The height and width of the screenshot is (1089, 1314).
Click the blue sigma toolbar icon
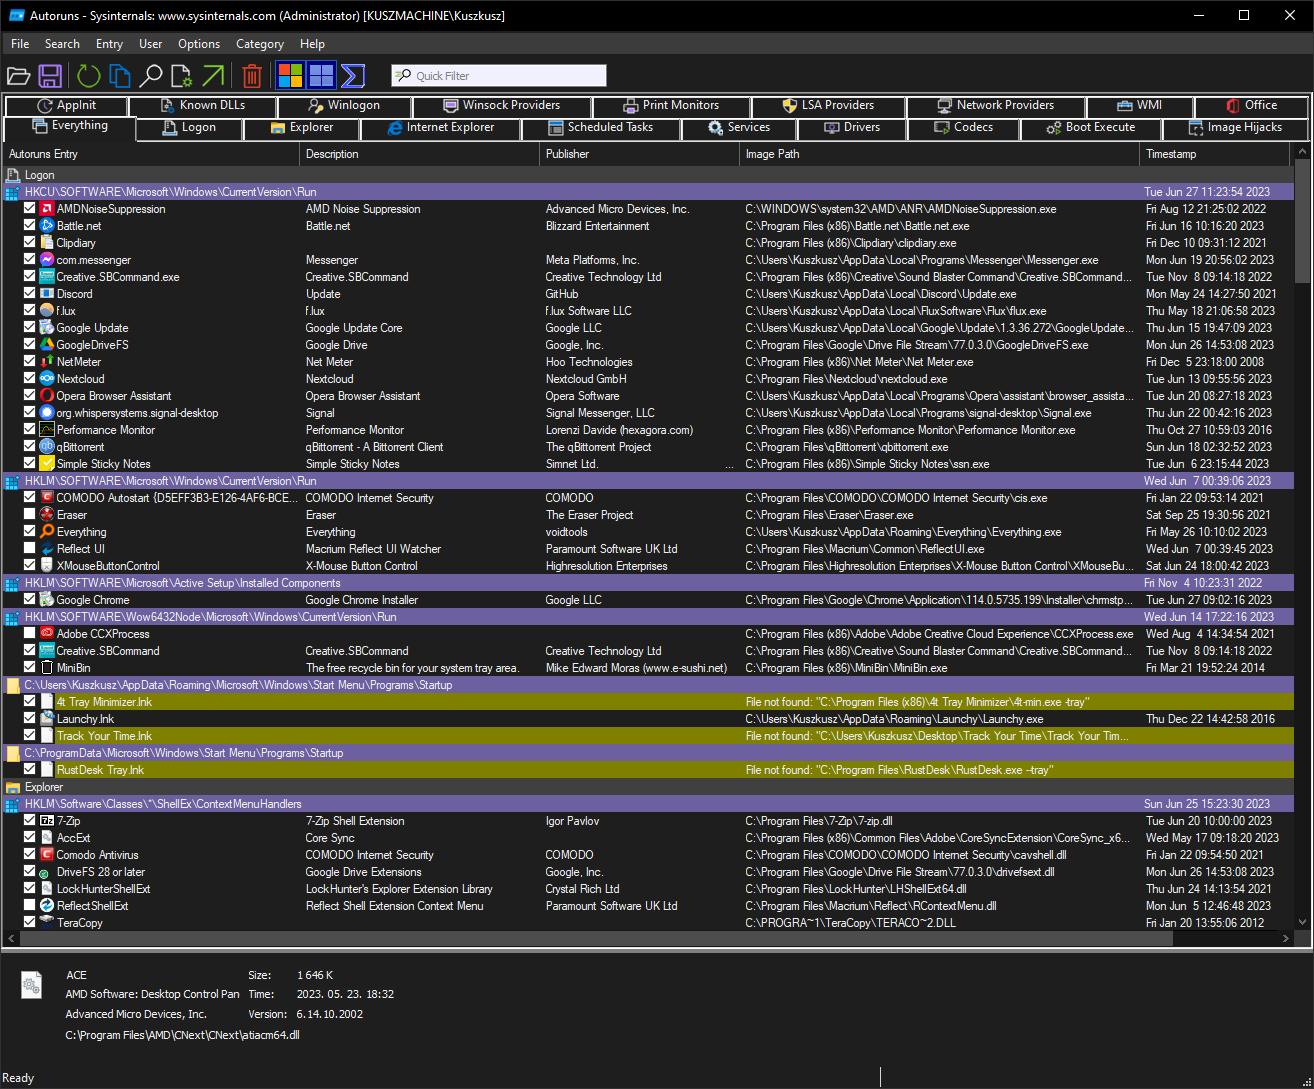click(352, 76)
